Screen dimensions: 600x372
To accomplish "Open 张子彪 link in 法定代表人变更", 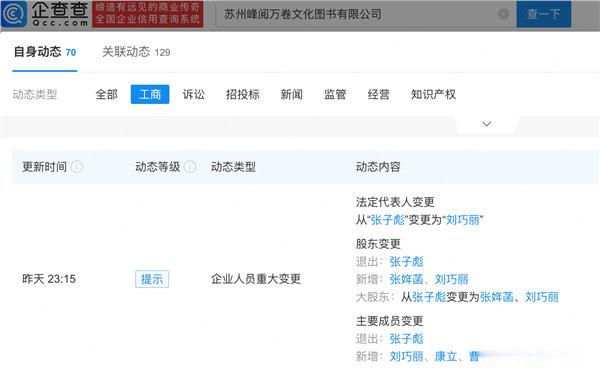I will coord(388,220).
